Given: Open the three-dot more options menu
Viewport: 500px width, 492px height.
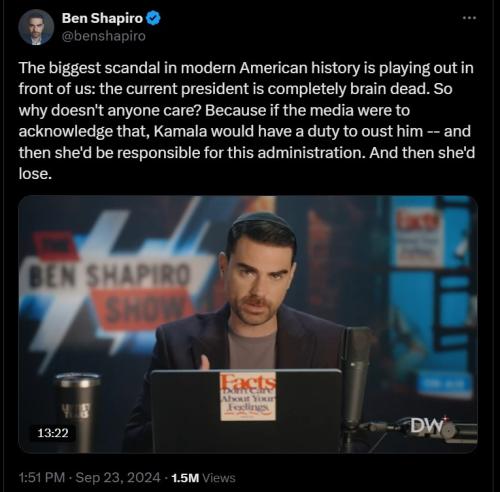Looking at the screenshot, I should point(469,18).
